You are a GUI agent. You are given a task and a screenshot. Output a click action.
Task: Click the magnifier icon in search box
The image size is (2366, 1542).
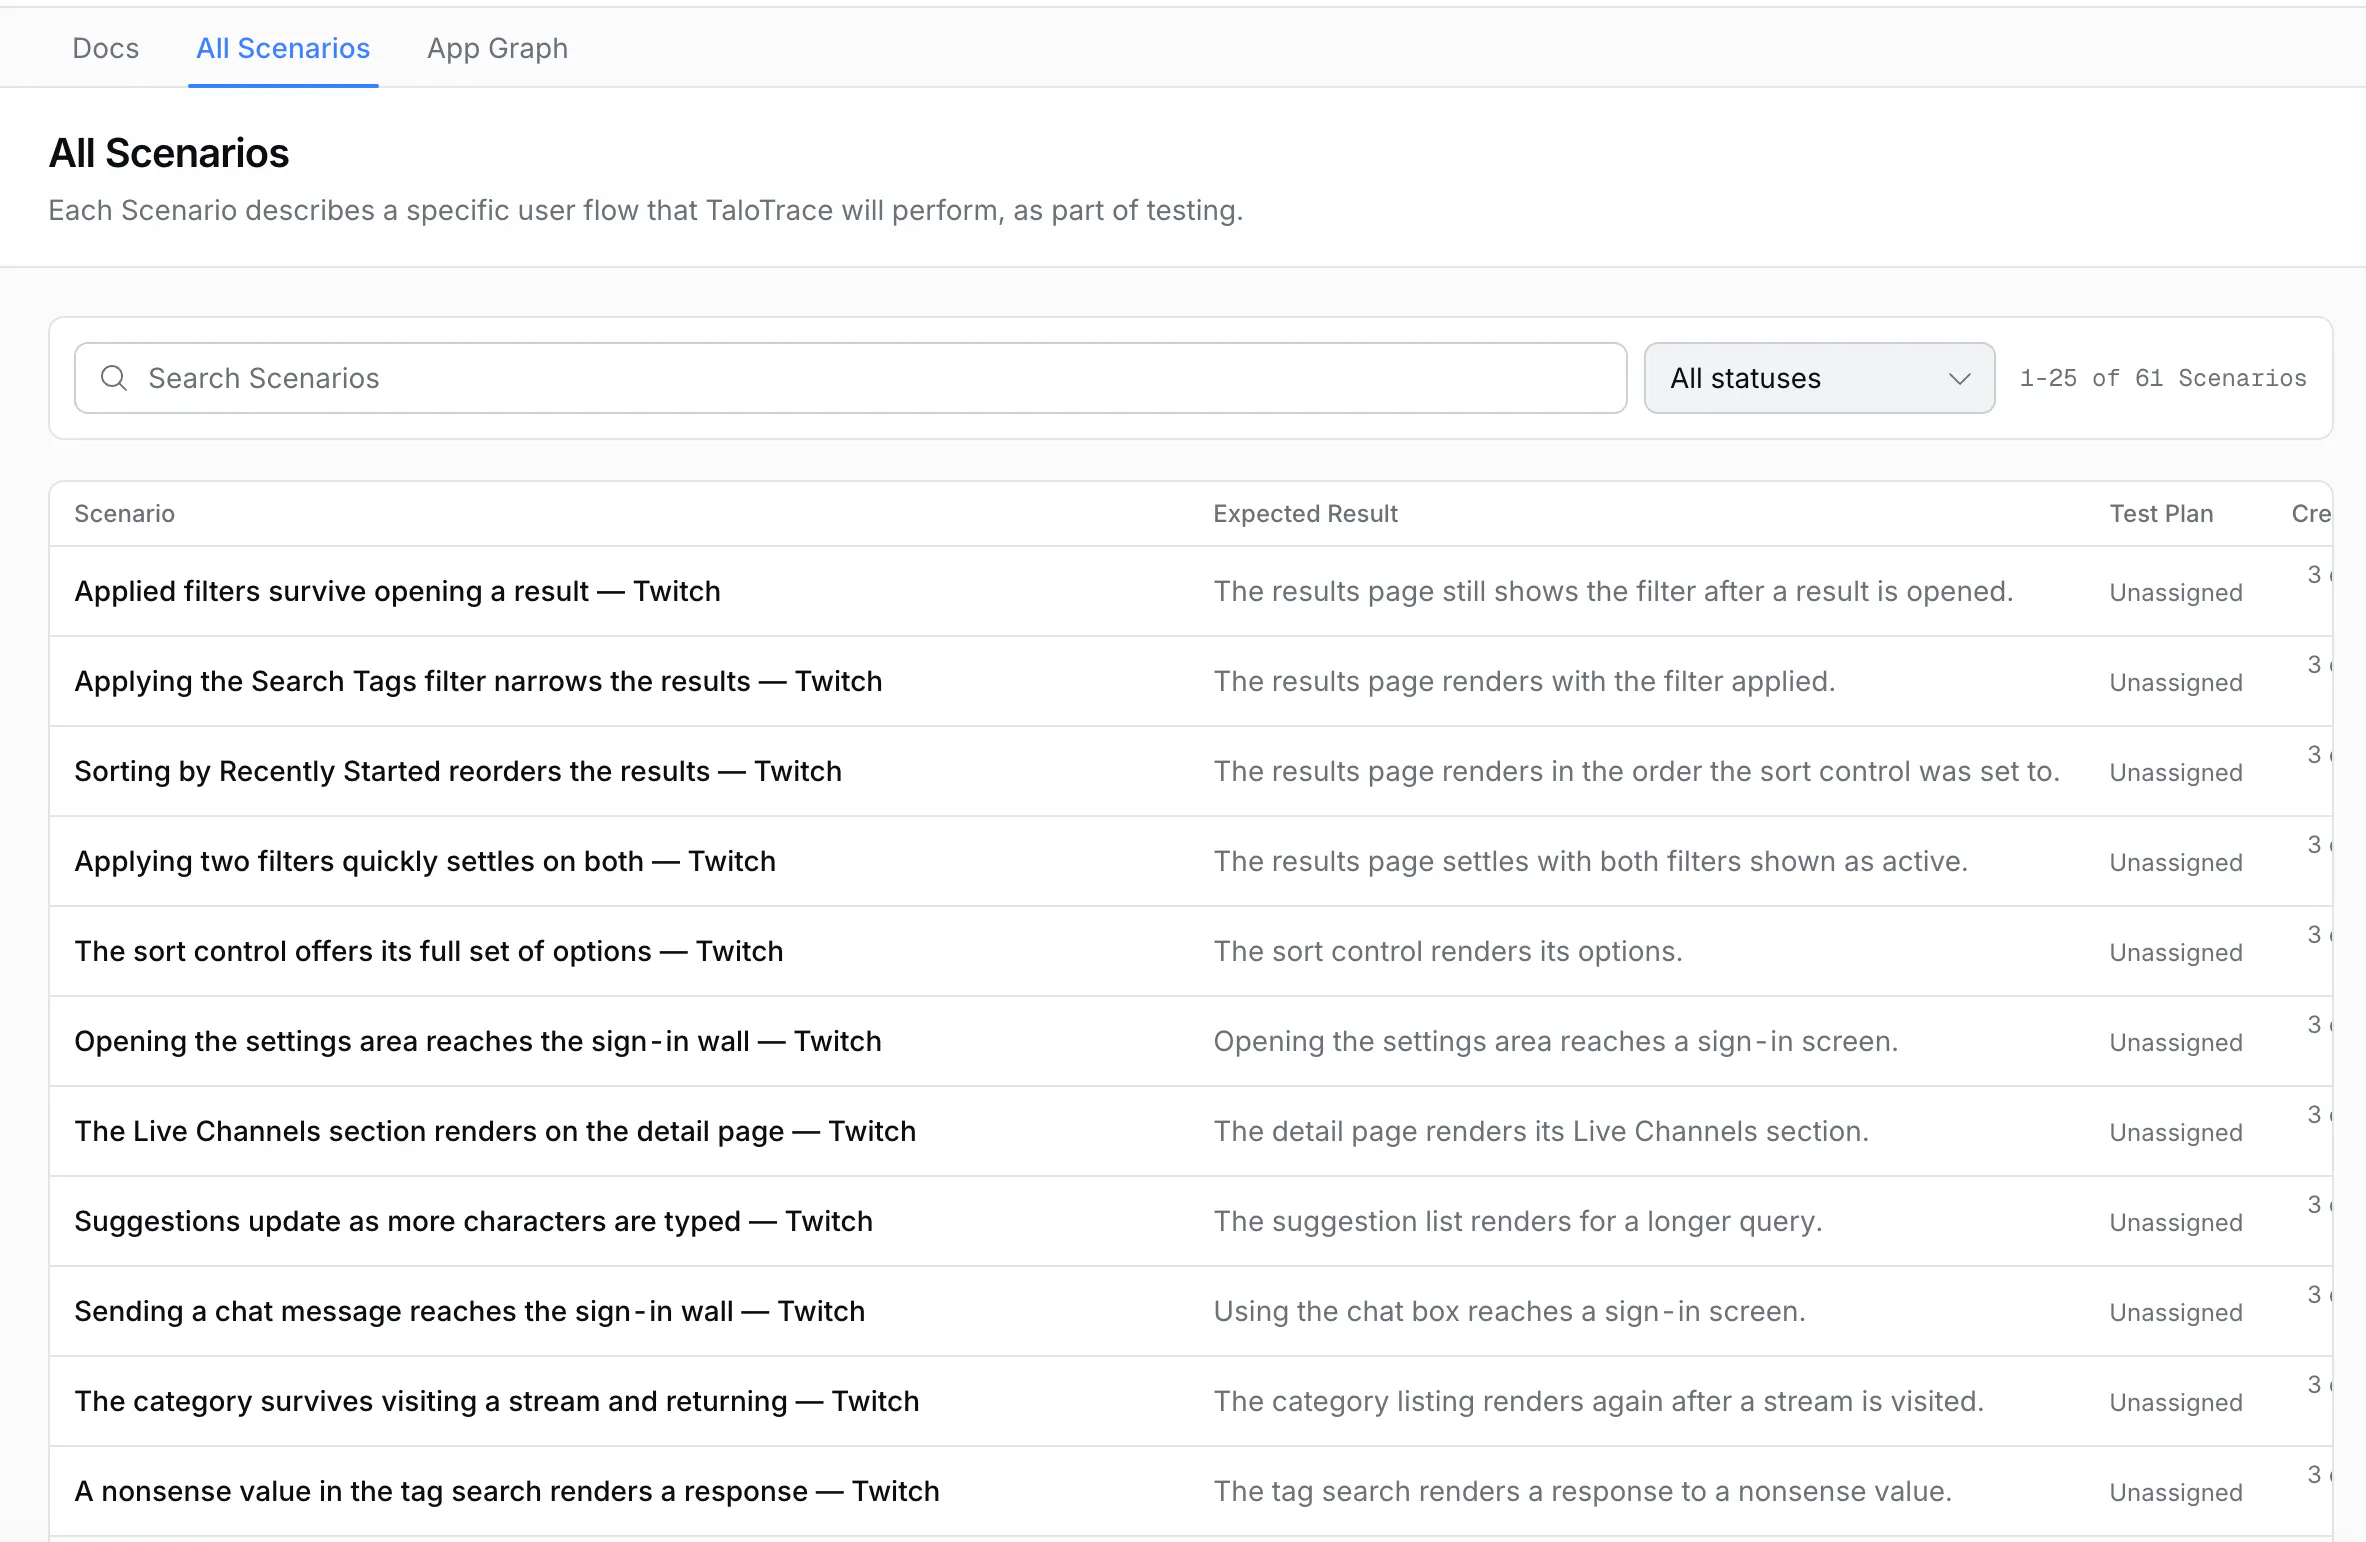click(x=114, y=378)
